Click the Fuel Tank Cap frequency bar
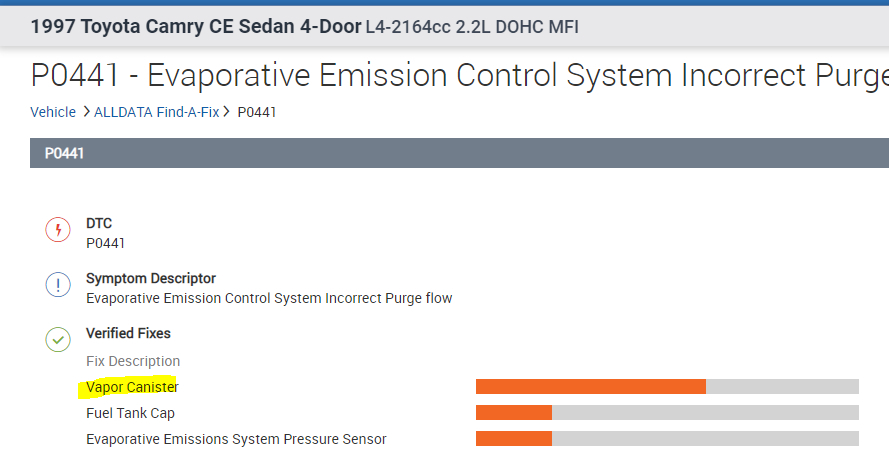This screenshot has height=470, width=889. click(x=666, y=413)
